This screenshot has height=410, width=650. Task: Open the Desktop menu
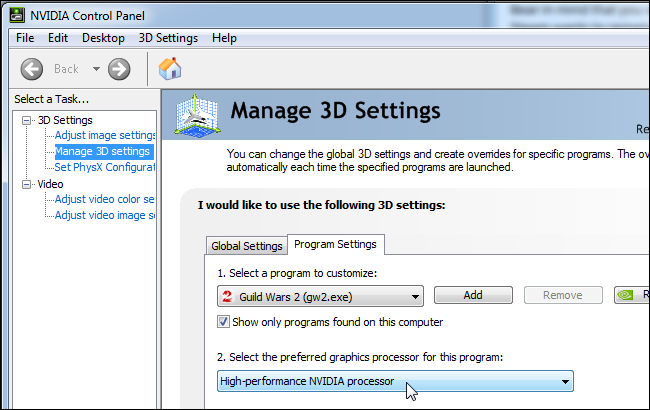pos(103,38)
